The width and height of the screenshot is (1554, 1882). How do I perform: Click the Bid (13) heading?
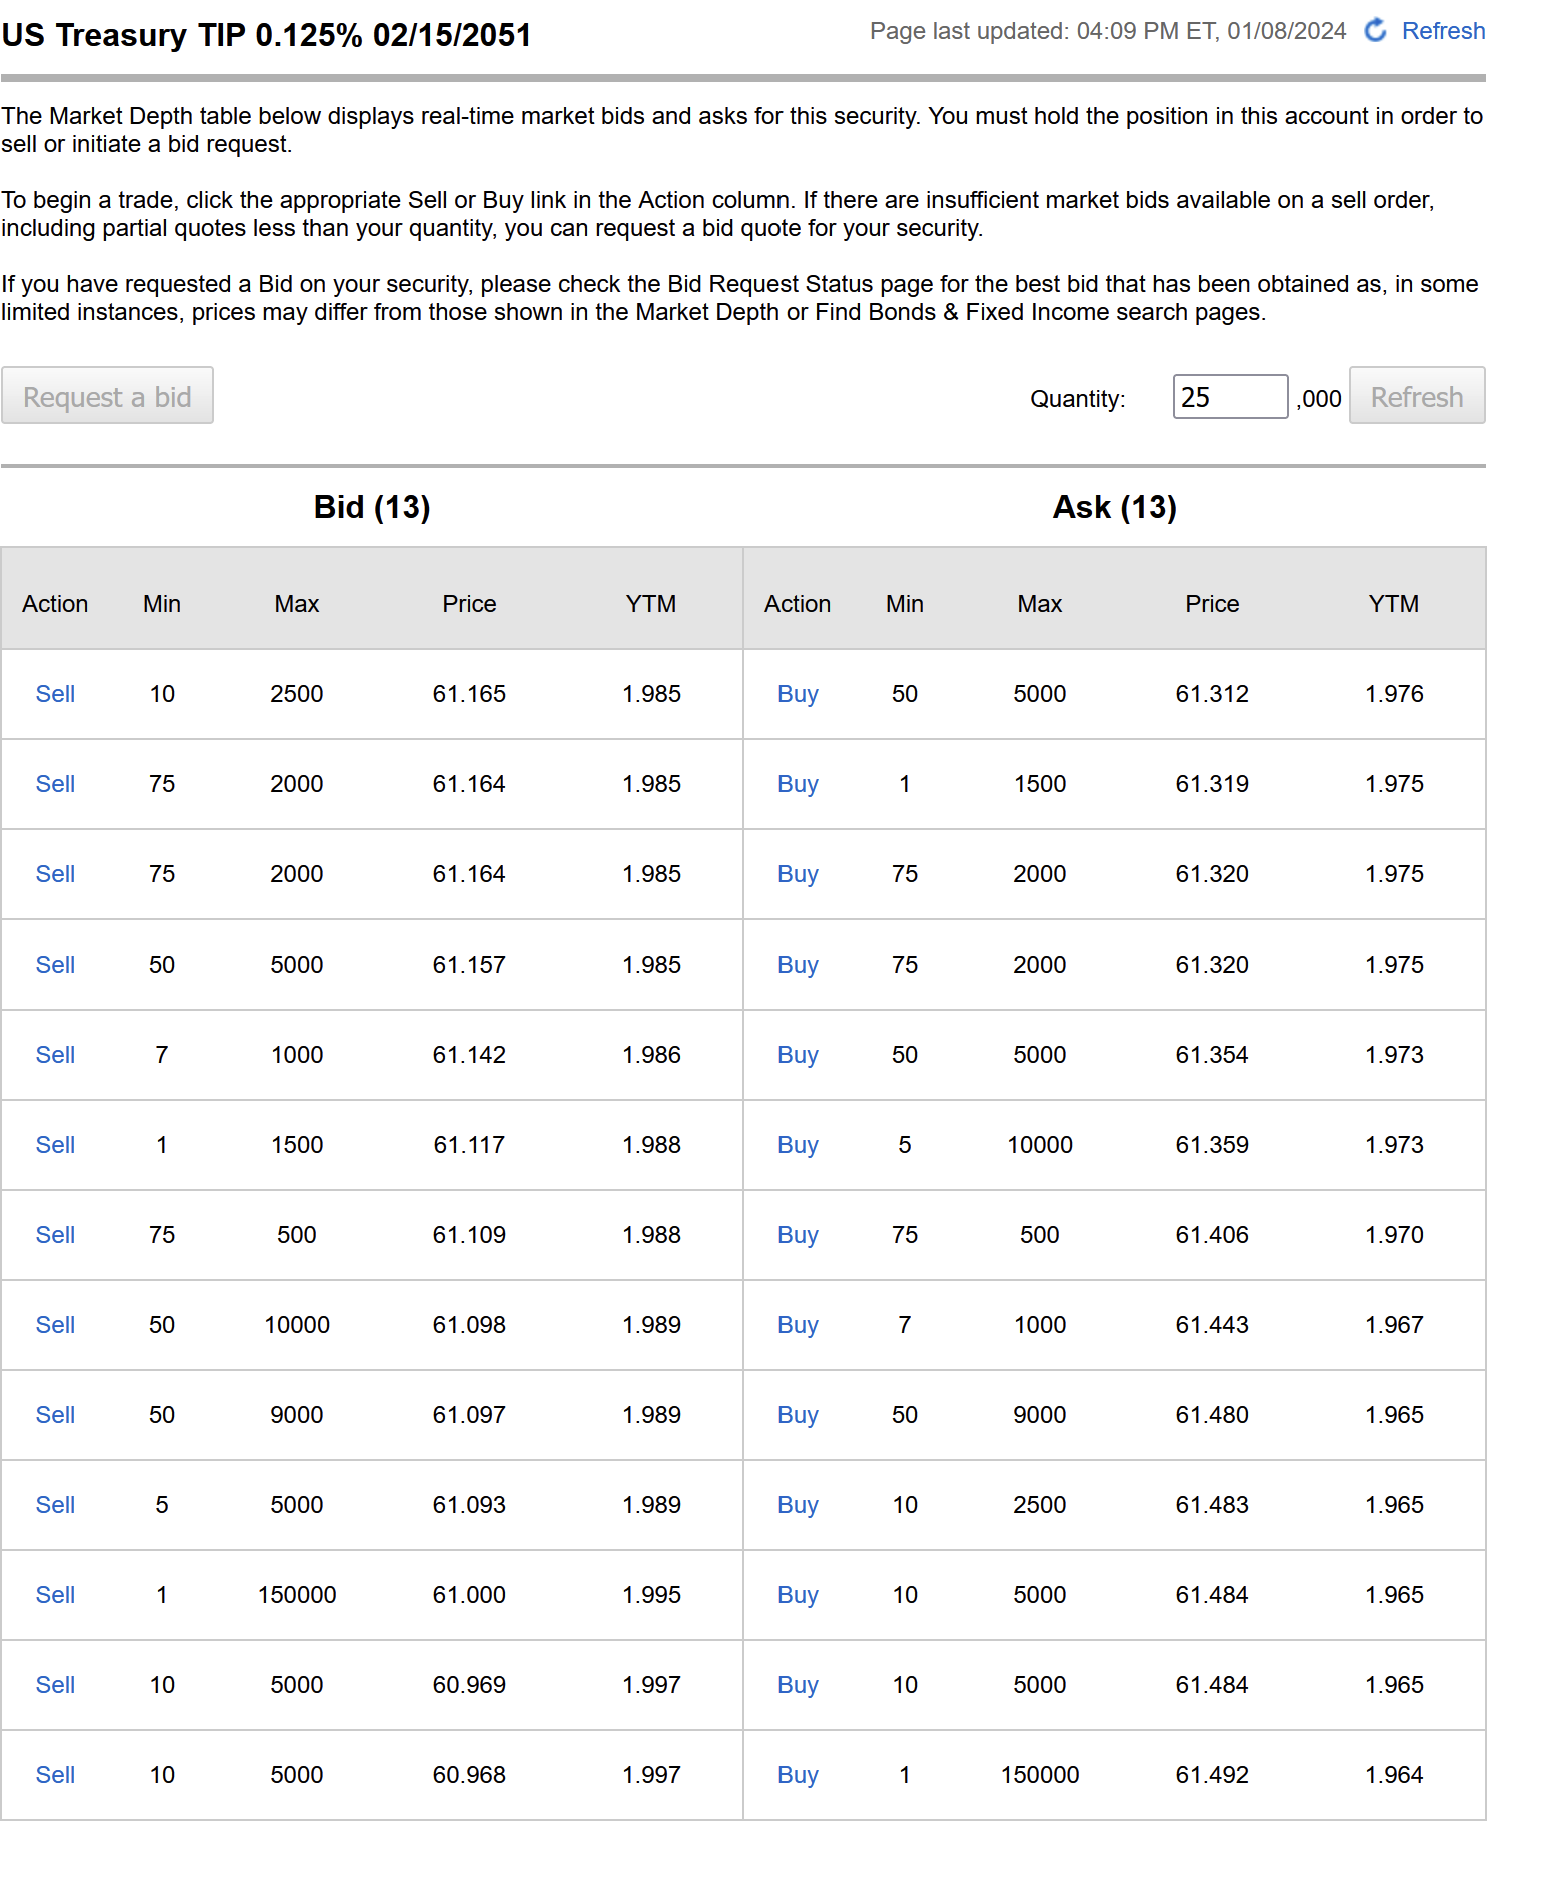click(x=372, y=507)
